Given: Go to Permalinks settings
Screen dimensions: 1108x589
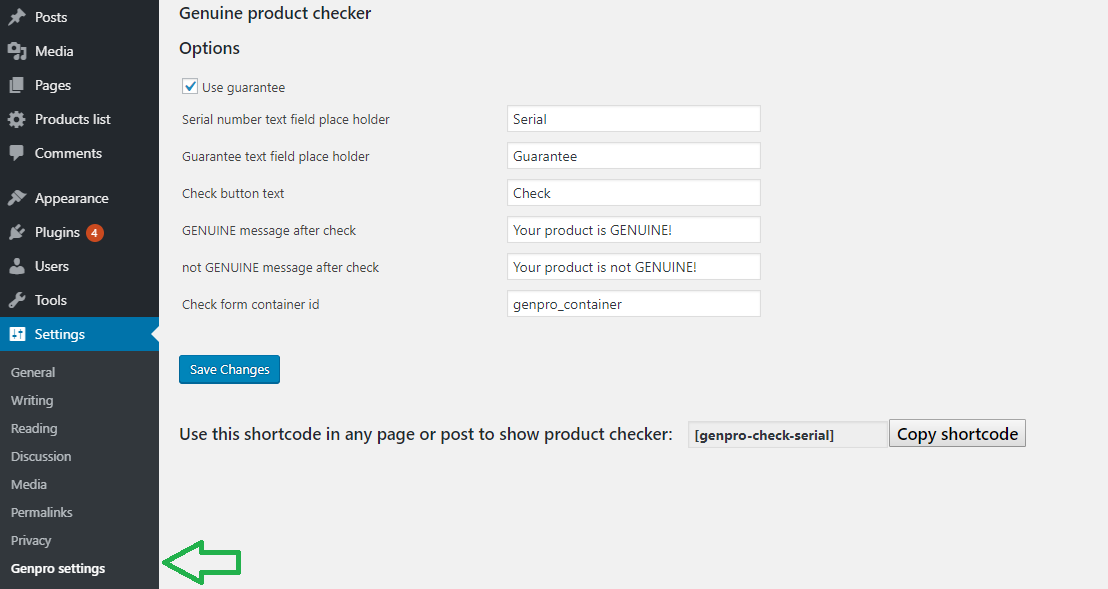Looking at the screenshot, I should [x=42, y=512].
